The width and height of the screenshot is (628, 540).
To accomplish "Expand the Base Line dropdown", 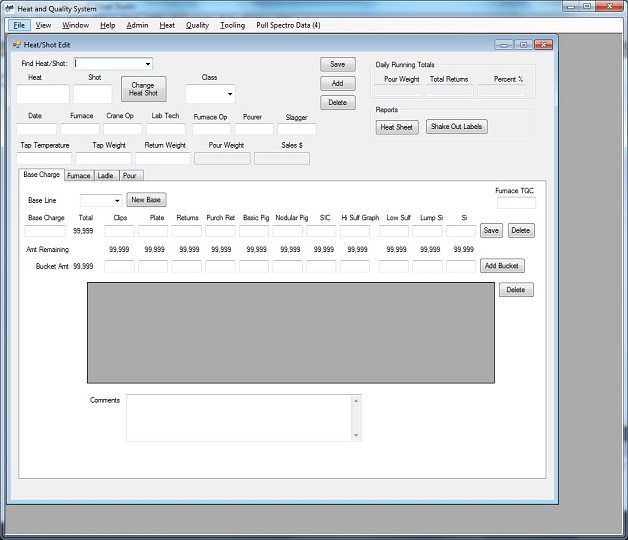I will click(x=117, y=200).
